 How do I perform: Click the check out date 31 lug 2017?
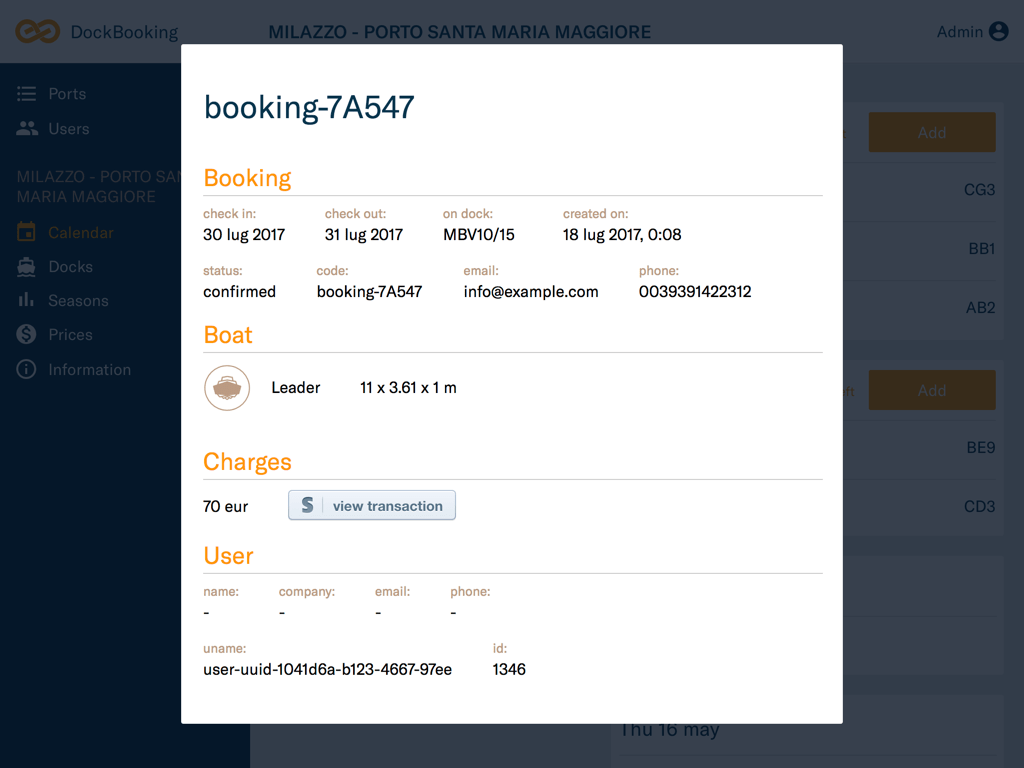(364, 234)
